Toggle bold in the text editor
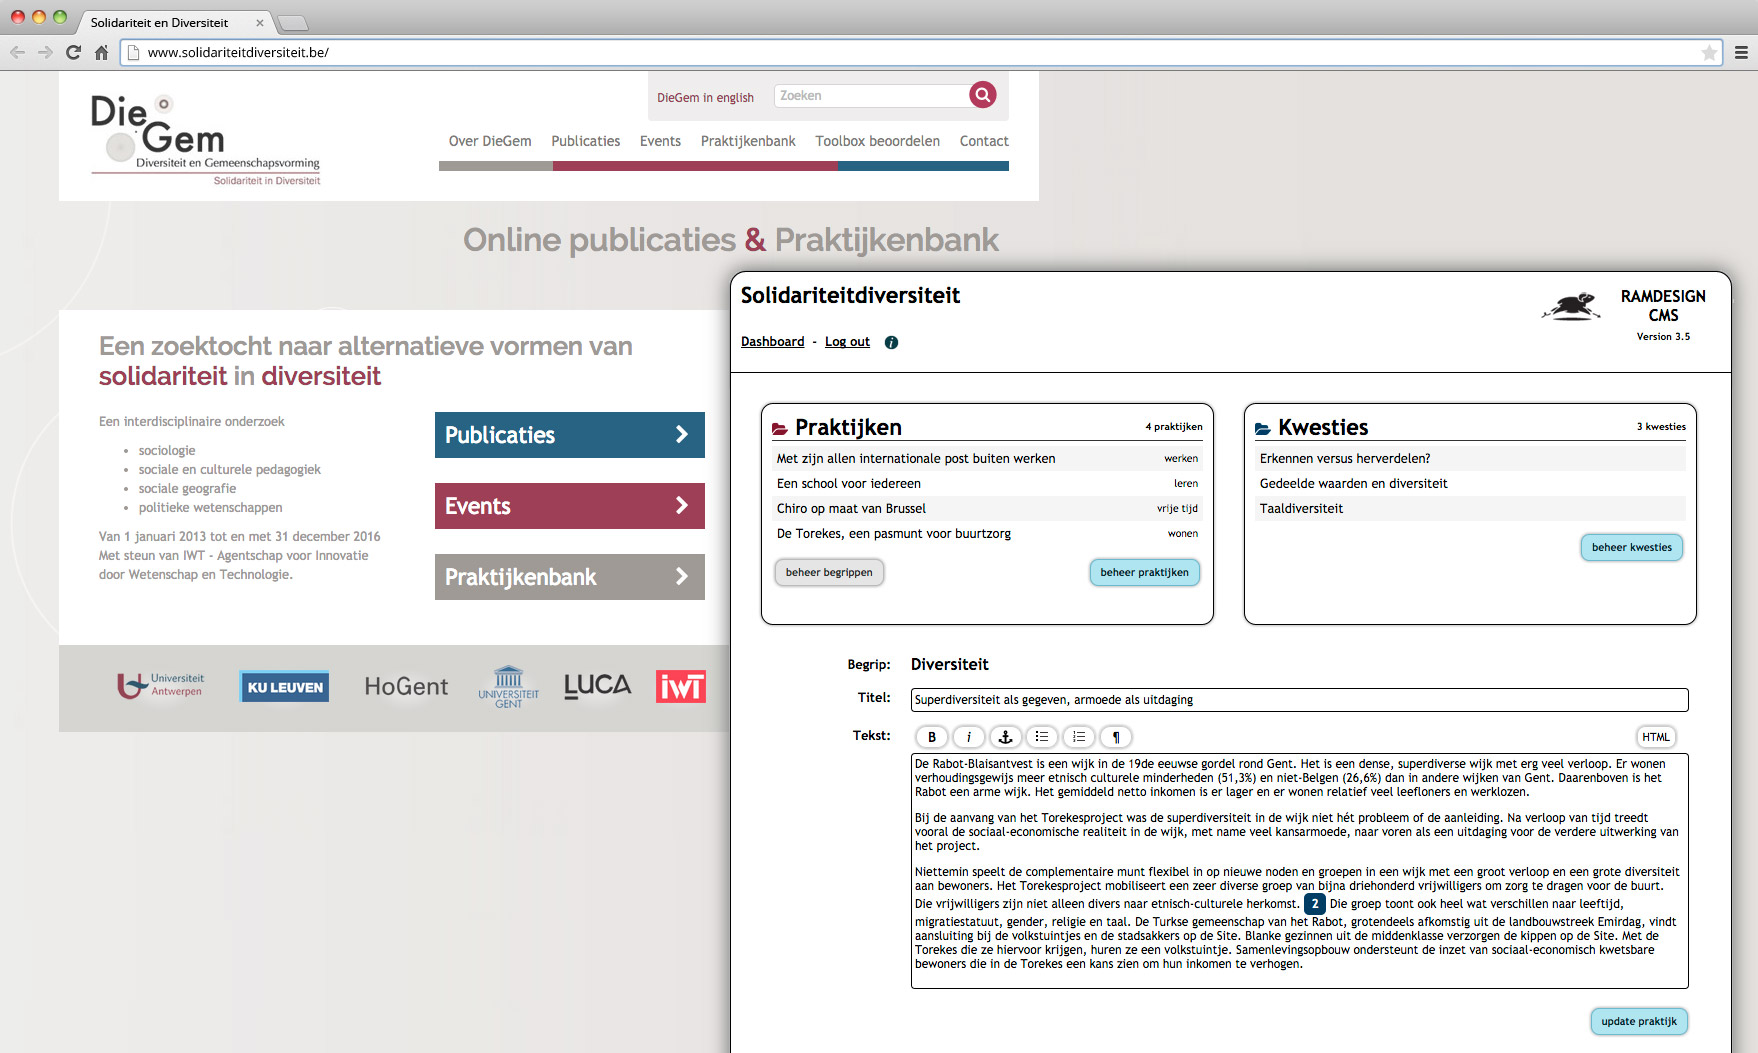The image size is (1758, 1053). [932, 737]
